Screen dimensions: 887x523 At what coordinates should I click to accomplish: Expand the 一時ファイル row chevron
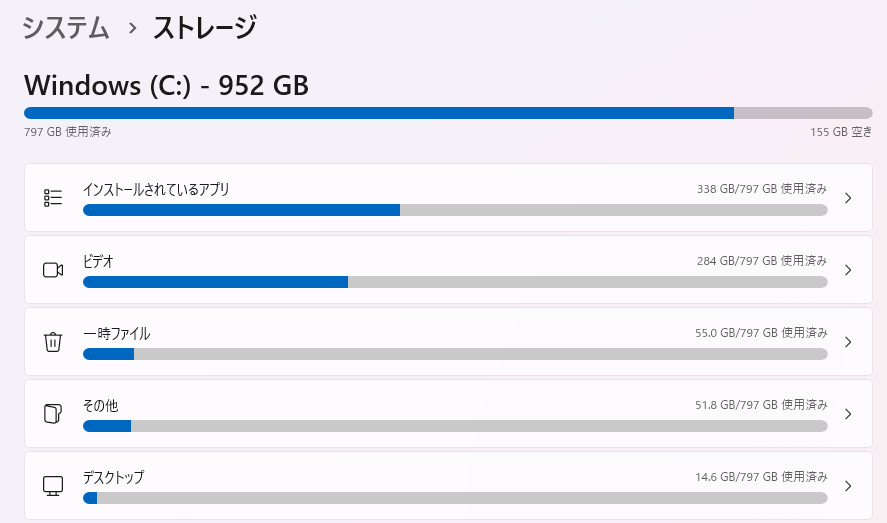pos(848,342)
